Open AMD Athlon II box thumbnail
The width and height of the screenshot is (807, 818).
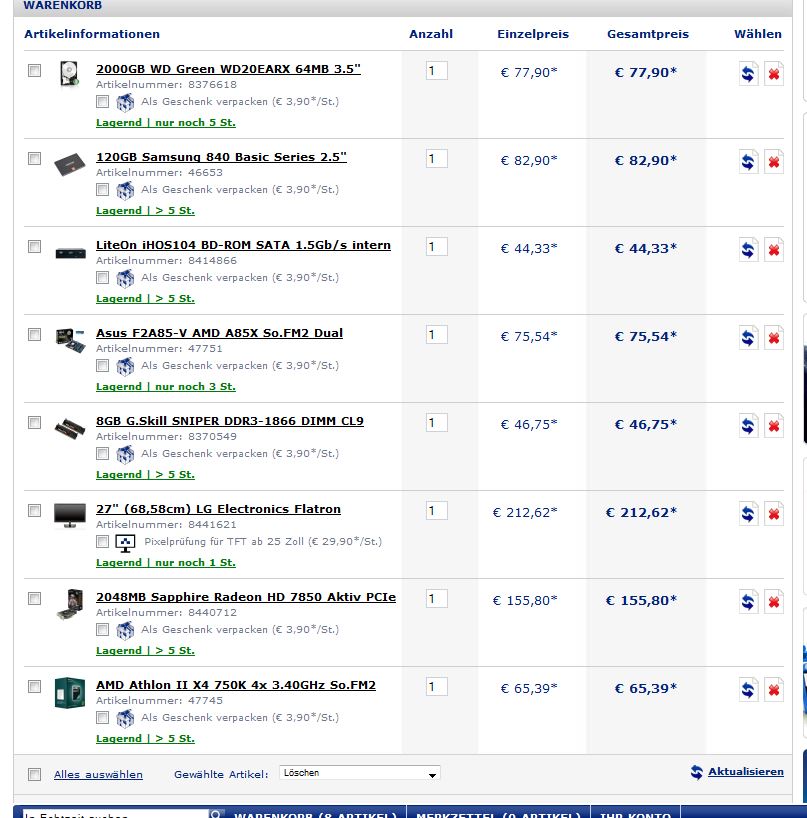[69, 692]
